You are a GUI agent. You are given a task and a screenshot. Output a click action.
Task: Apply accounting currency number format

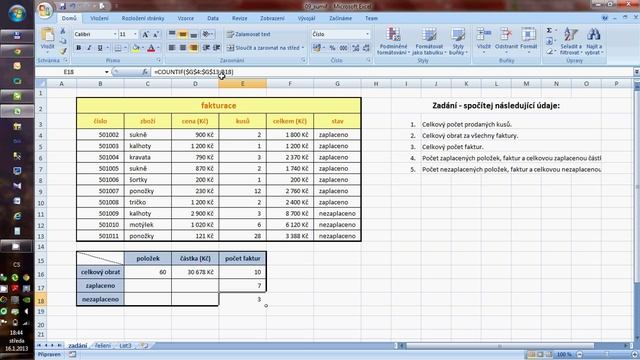click(317, 48)
